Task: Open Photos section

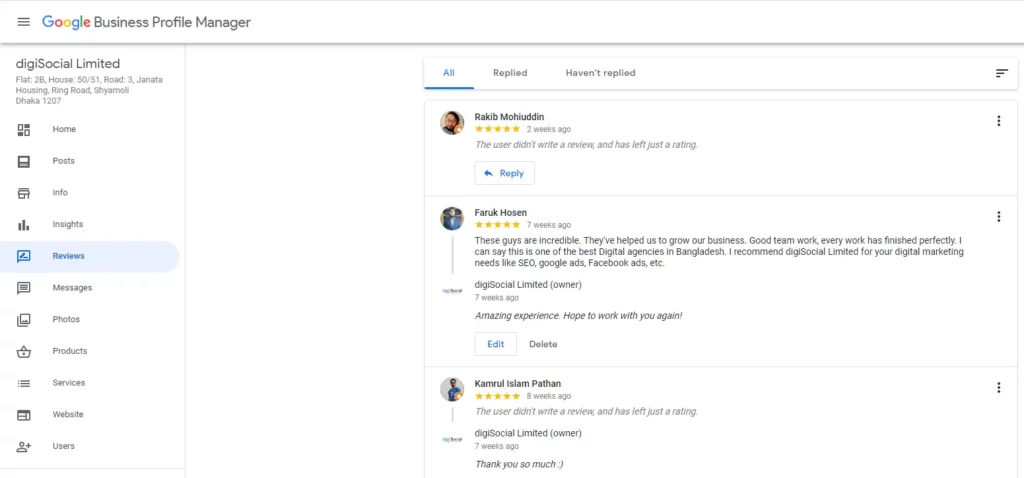Action: (x=66, y=320)
